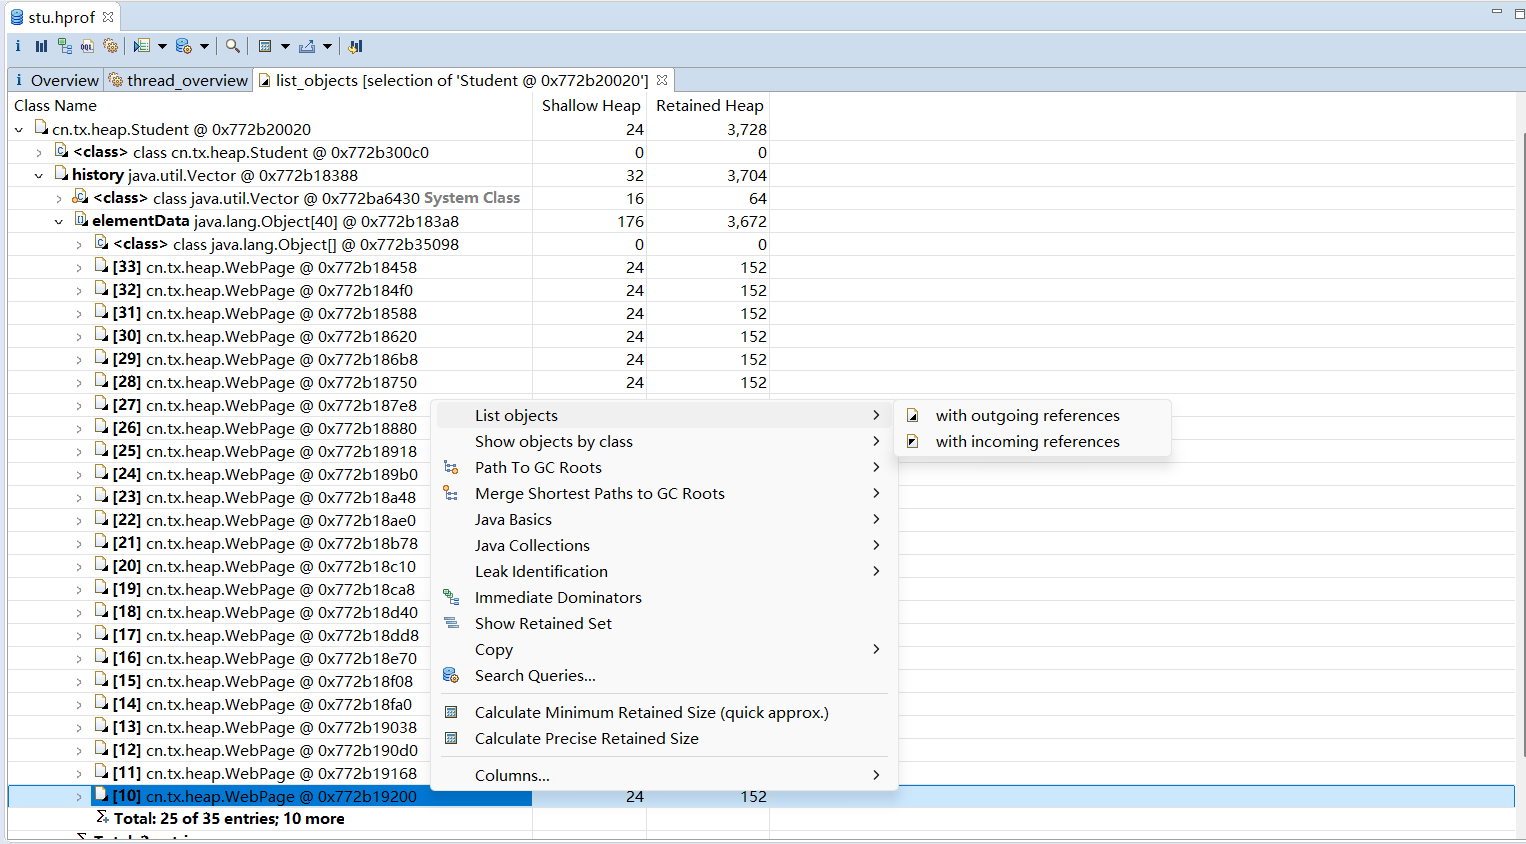1526x844 pixels.
Task: Expand the class java.util.Vector node
Action: (59, 199)
